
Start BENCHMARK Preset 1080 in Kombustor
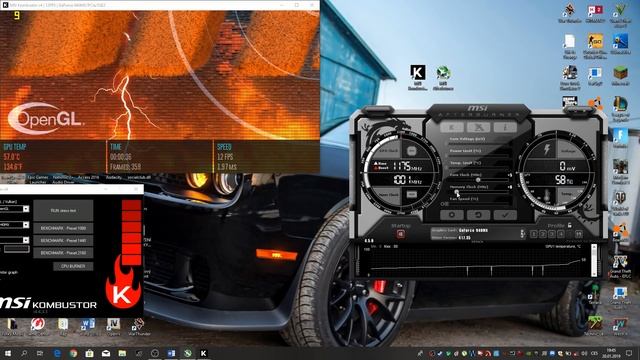tap(63, 229)
